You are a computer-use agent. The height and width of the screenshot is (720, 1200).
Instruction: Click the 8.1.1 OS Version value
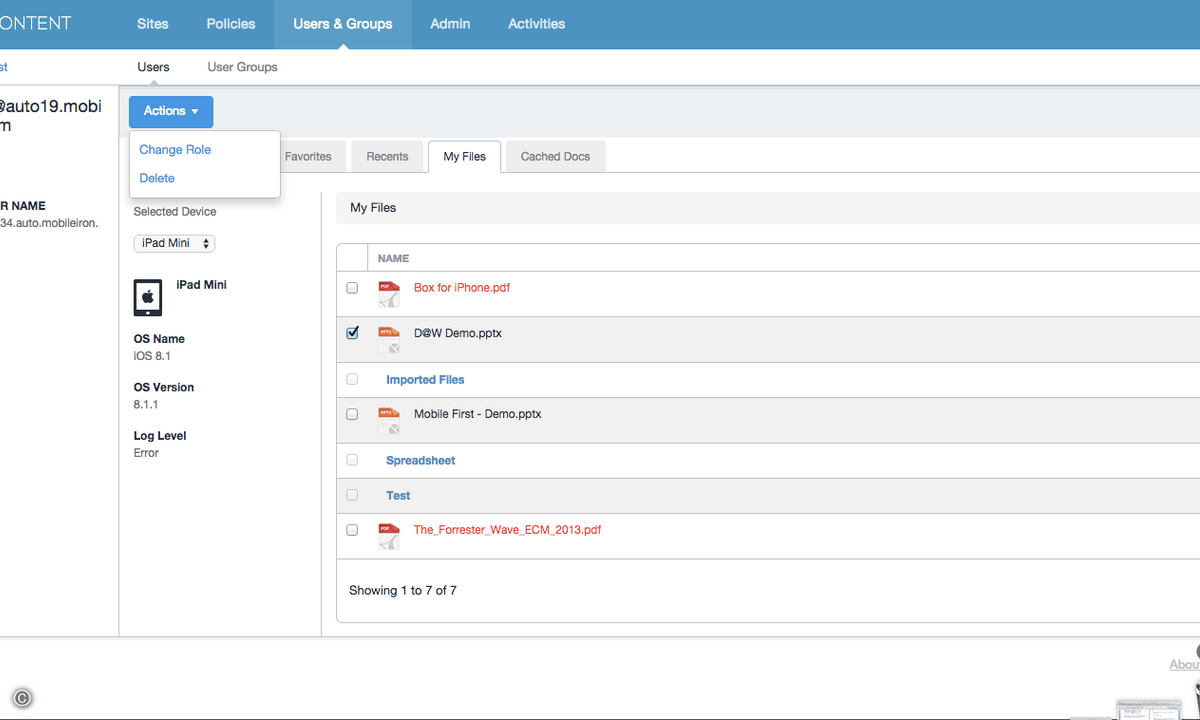[x=146, y=405]
